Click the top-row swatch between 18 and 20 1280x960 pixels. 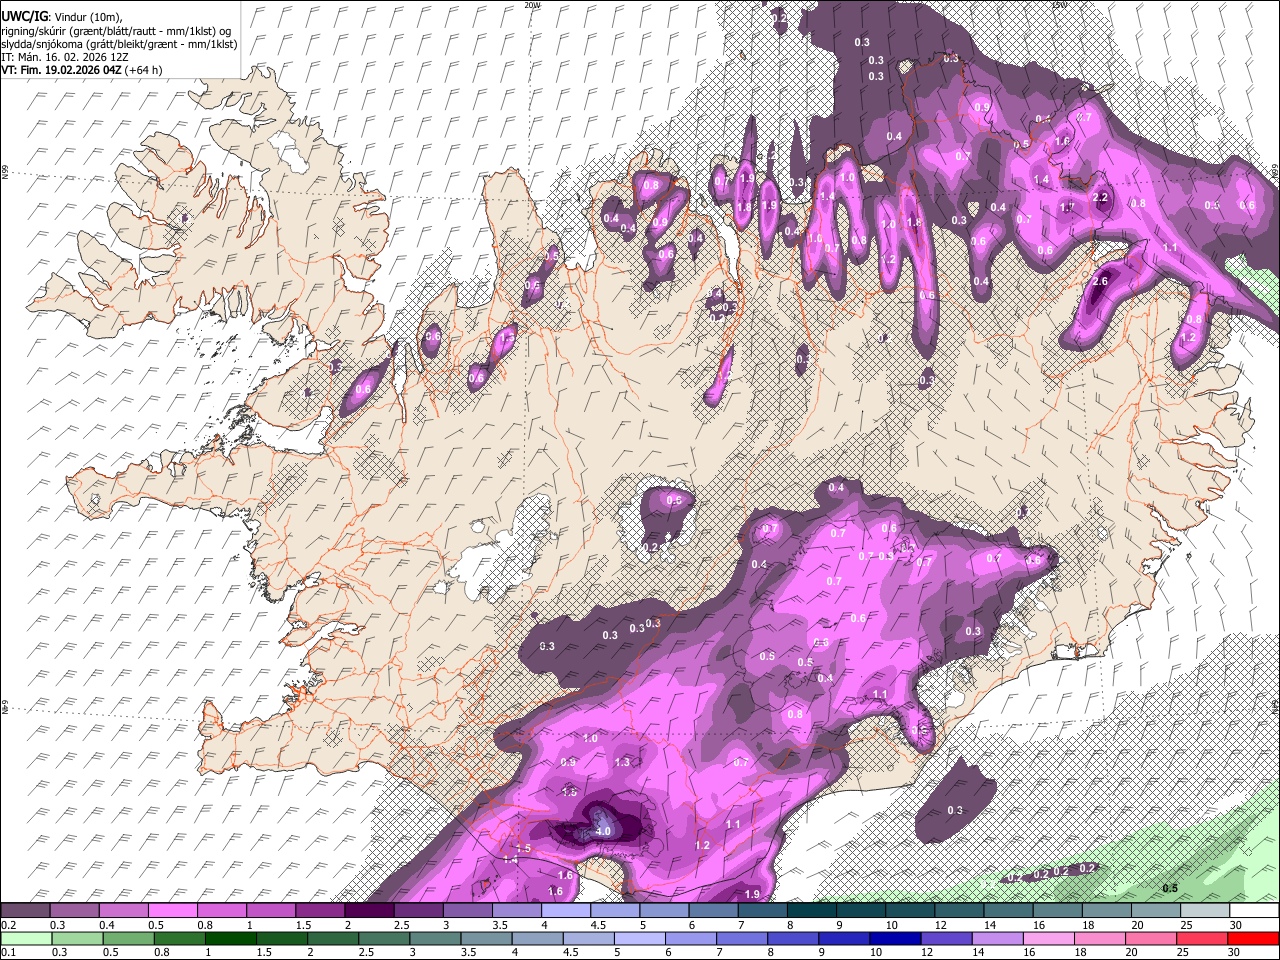point(1108,910)
